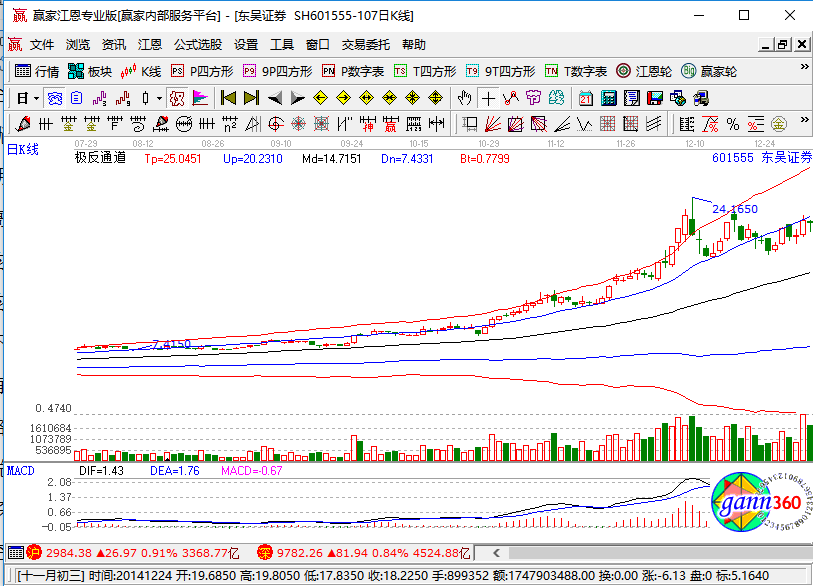Open the T四方形 tool
This screenshot has width=813, height=586.
pyautogui.click(x=425, y=71)
